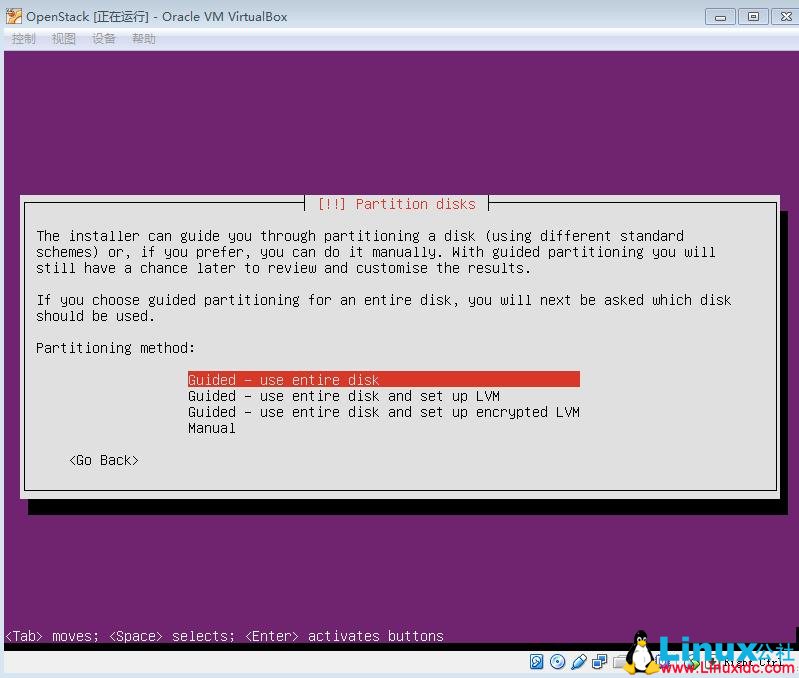Minimize the VirtualBox window
The image size is (799, 678).
tap(720, 17)
